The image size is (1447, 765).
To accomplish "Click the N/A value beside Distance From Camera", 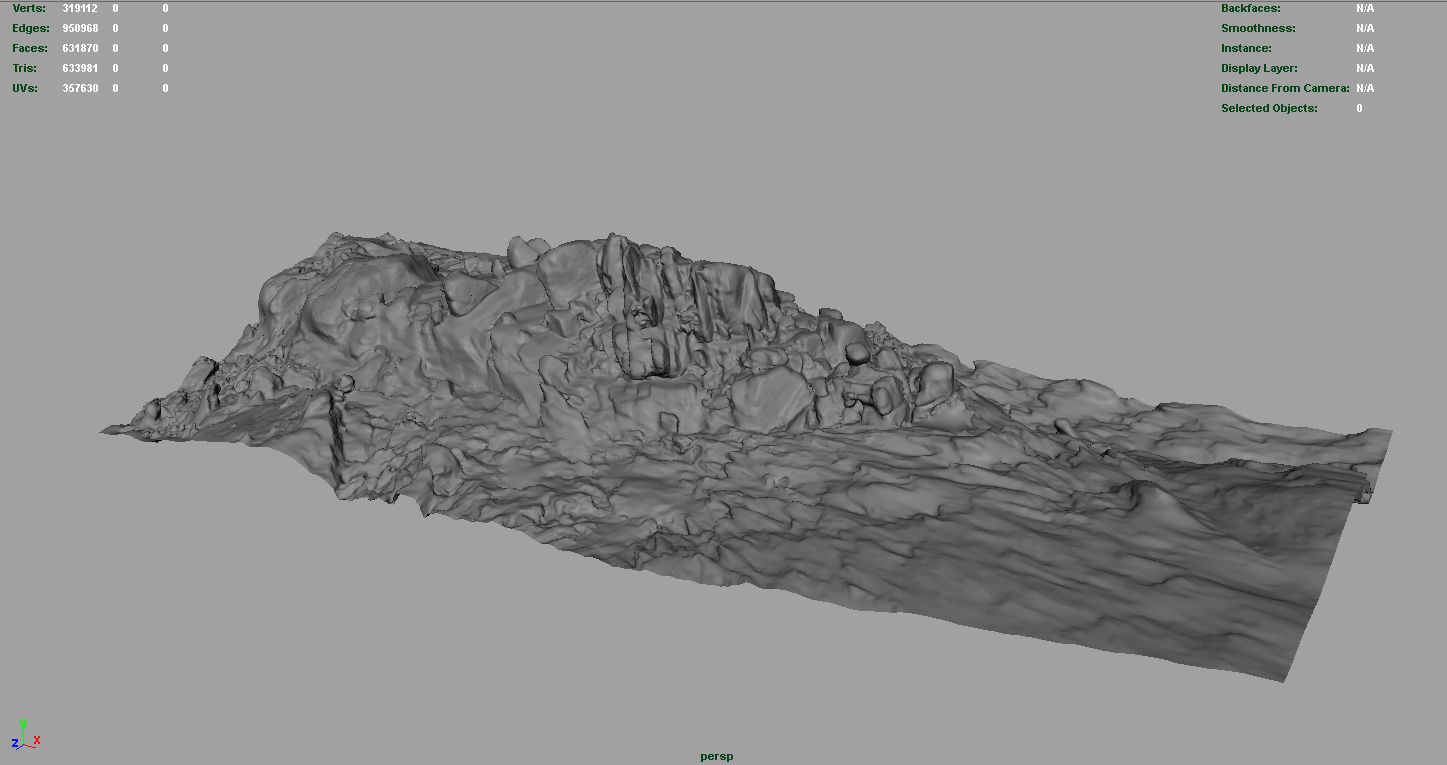I will tap(1365, 88).
